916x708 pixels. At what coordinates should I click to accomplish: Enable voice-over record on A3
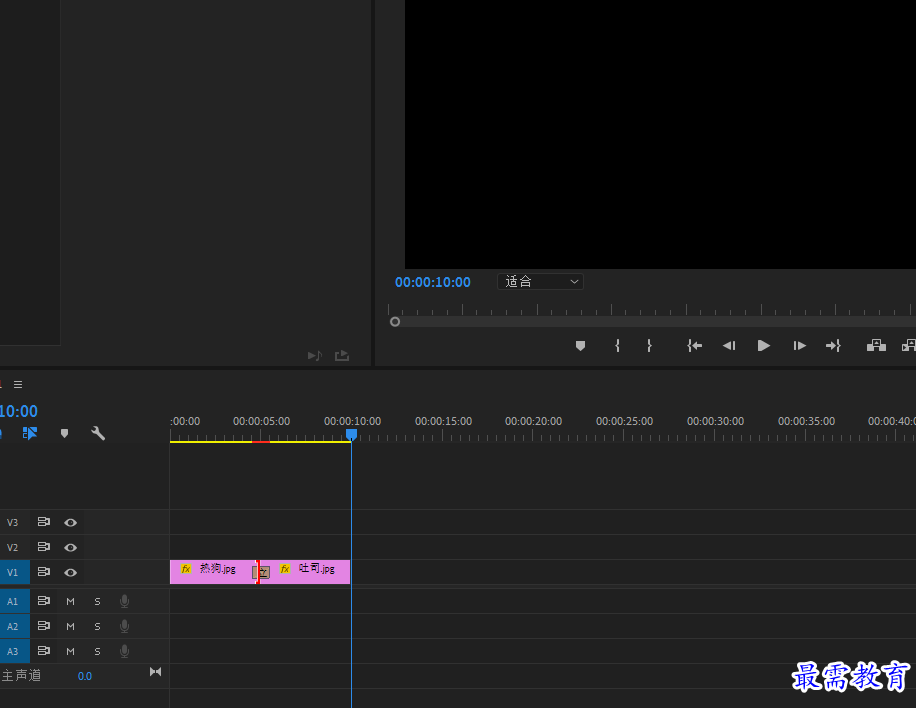coord(124,651)
